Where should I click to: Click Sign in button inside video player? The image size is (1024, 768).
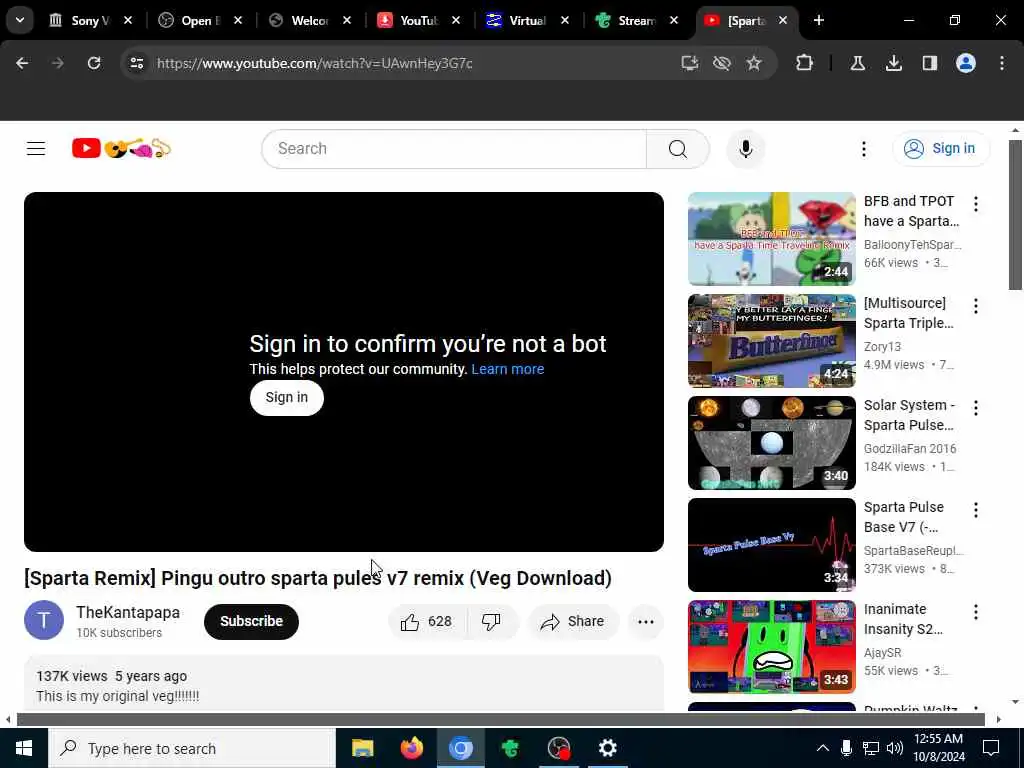tap(287, 397)
